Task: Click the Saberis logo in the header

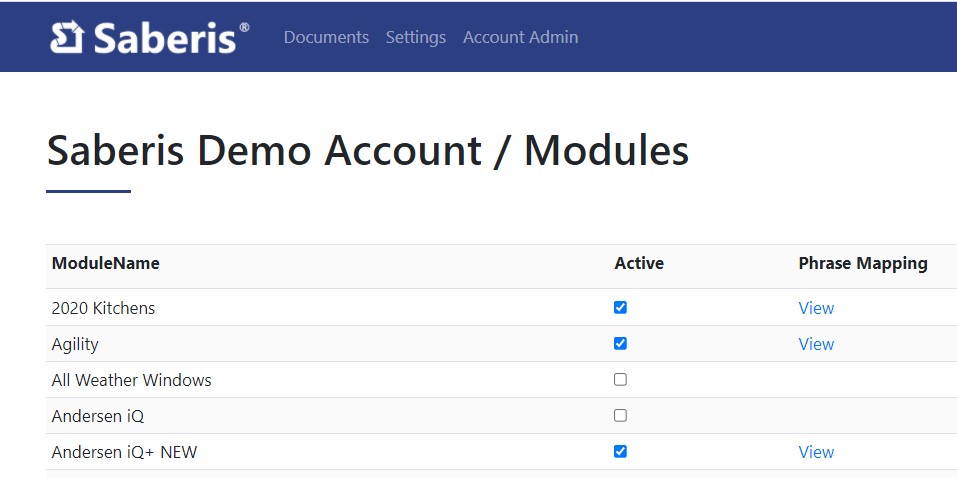Action: (148, 37)
